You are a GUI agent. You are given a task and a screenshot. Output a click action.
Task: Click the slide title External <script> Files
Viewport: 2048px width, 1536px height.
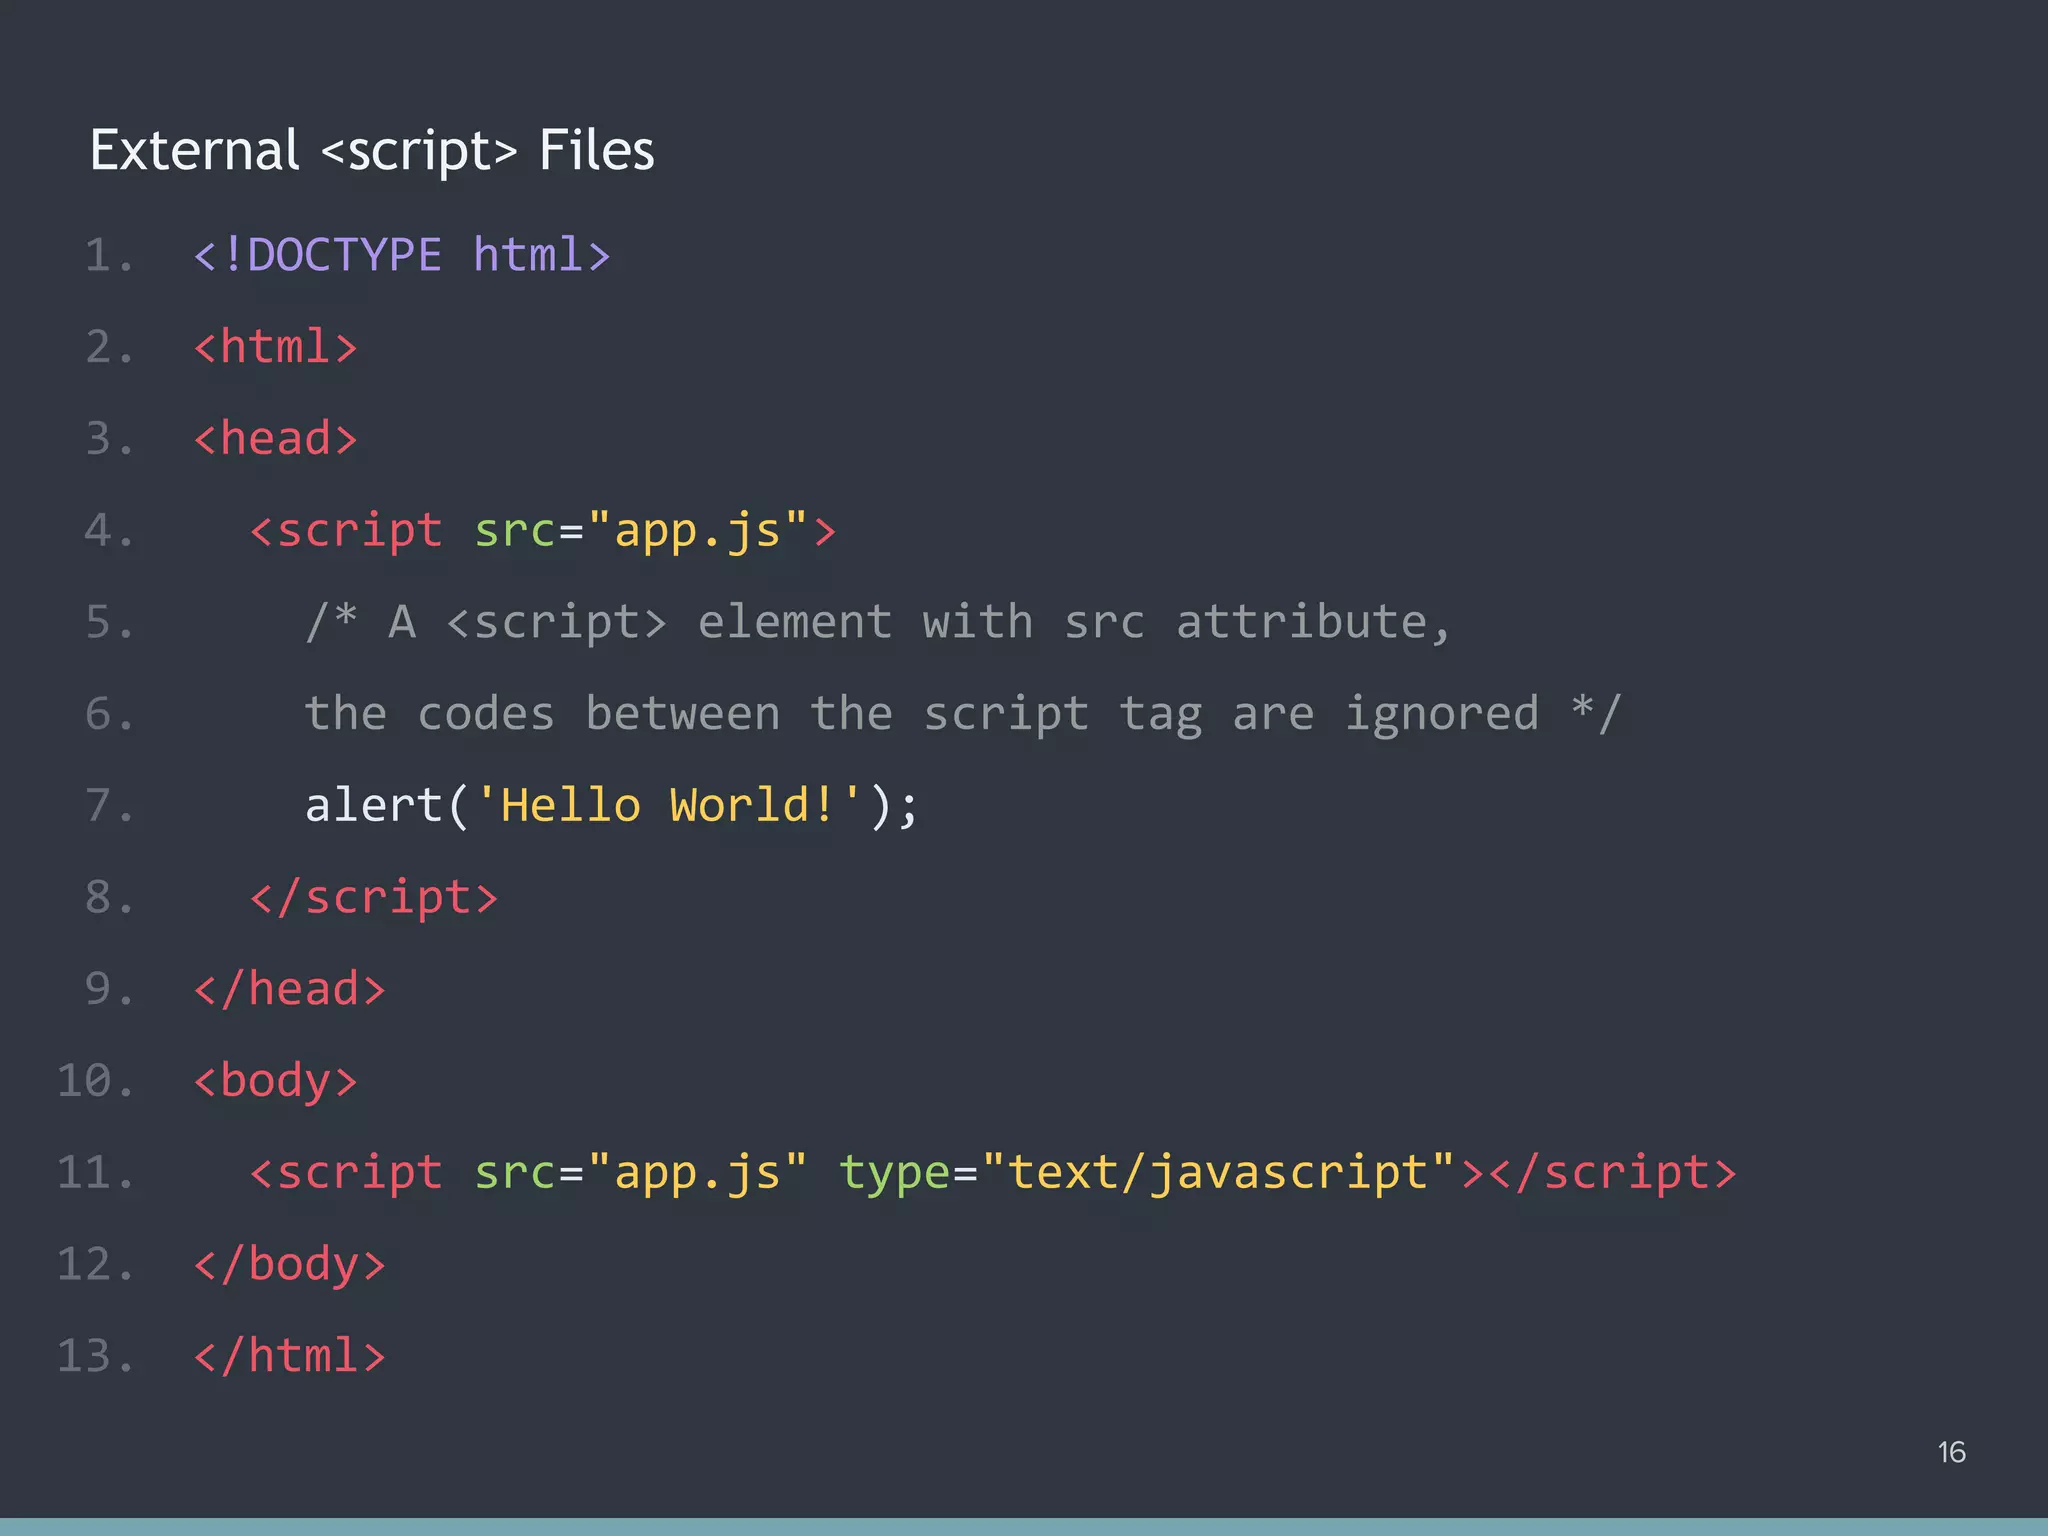372,150
